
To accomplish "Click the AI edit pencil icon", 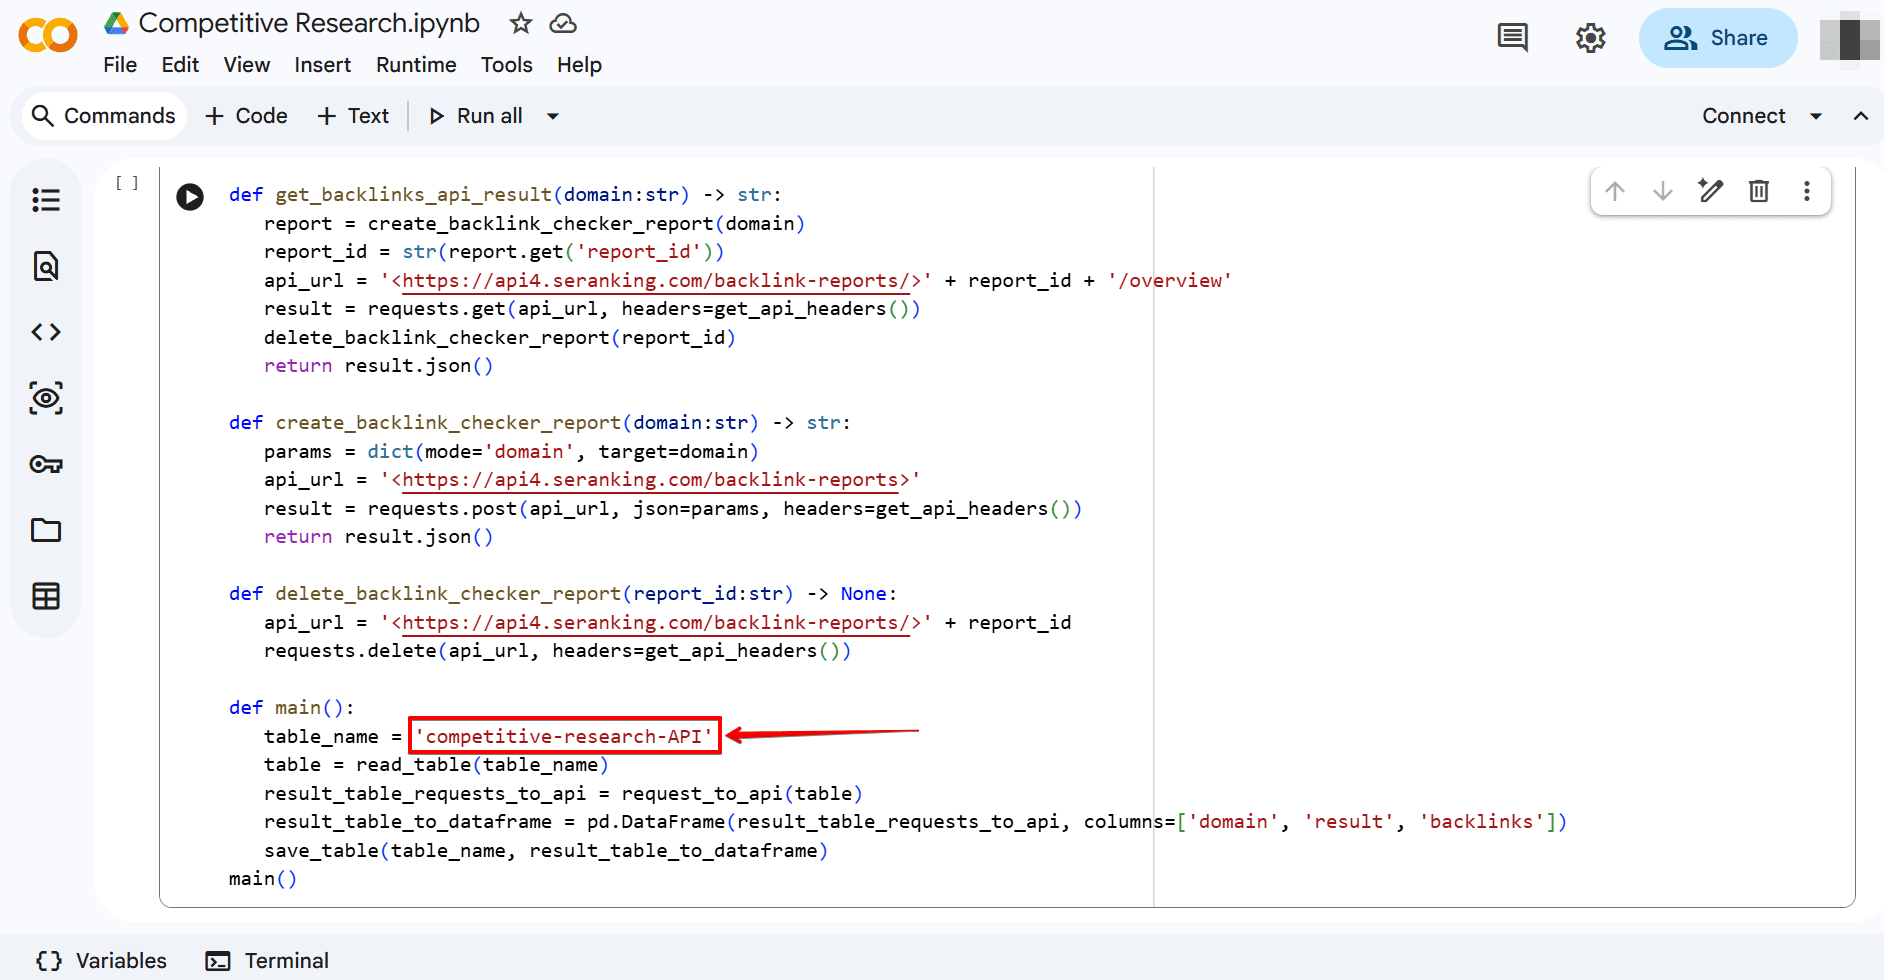I will (x=1711, y=190).
